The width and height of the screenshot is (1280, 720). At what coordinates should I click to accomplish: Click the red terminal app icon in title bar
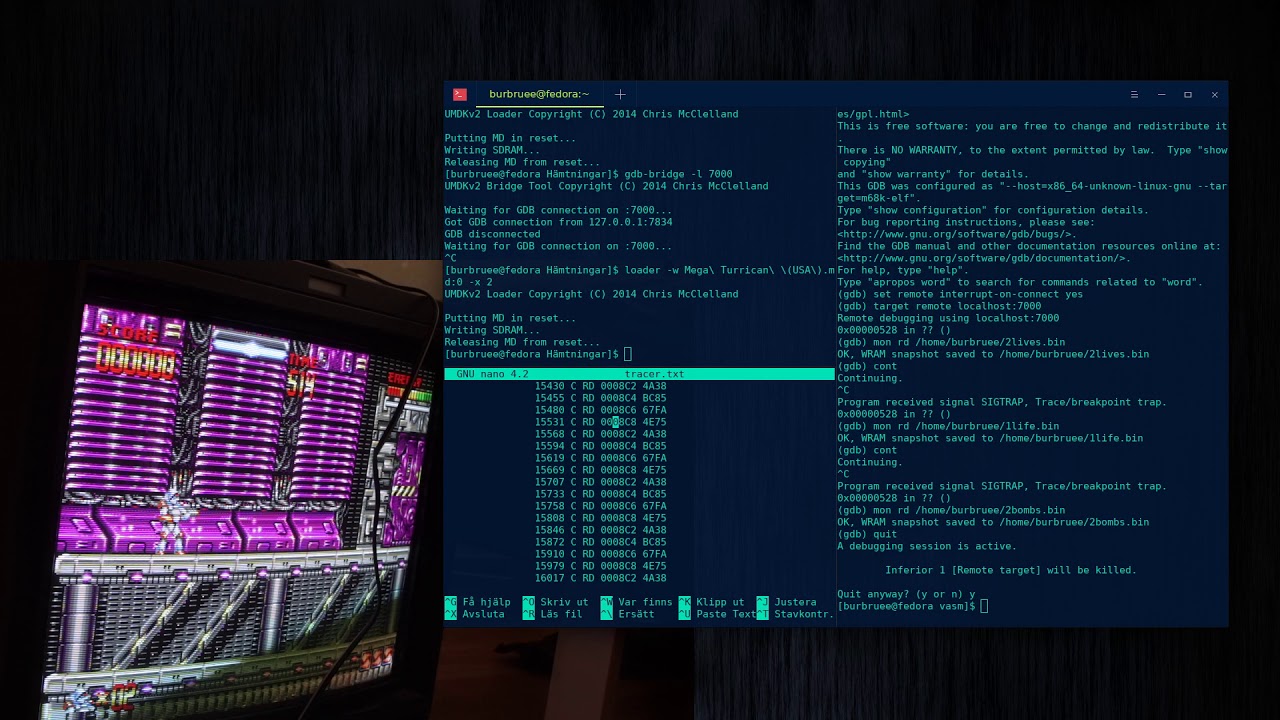460,94
